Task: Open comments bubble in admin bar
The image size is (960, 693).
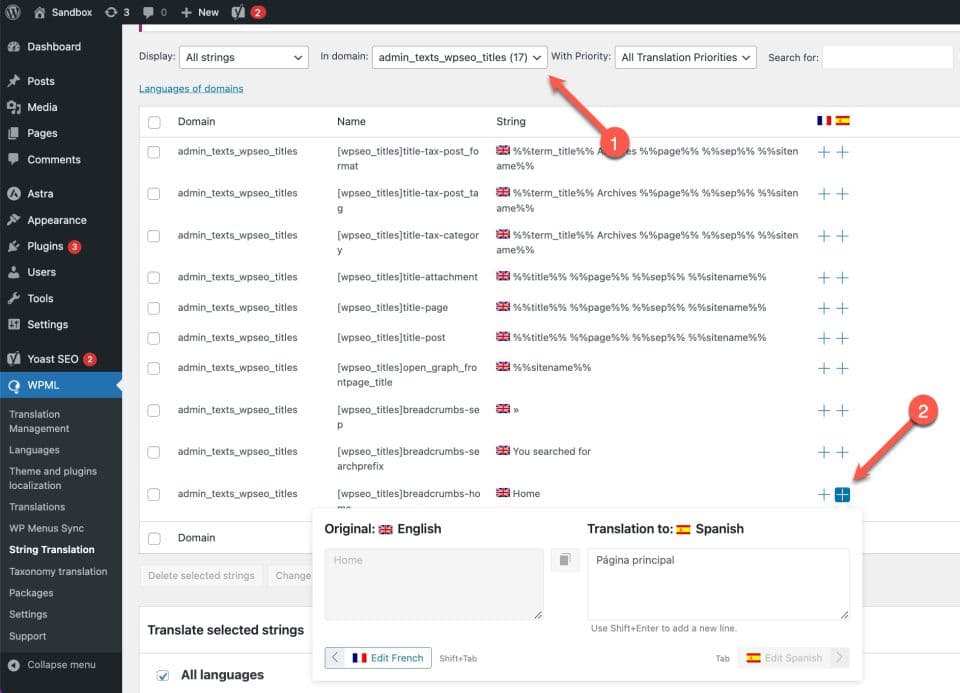Action: tap(148, 12)
